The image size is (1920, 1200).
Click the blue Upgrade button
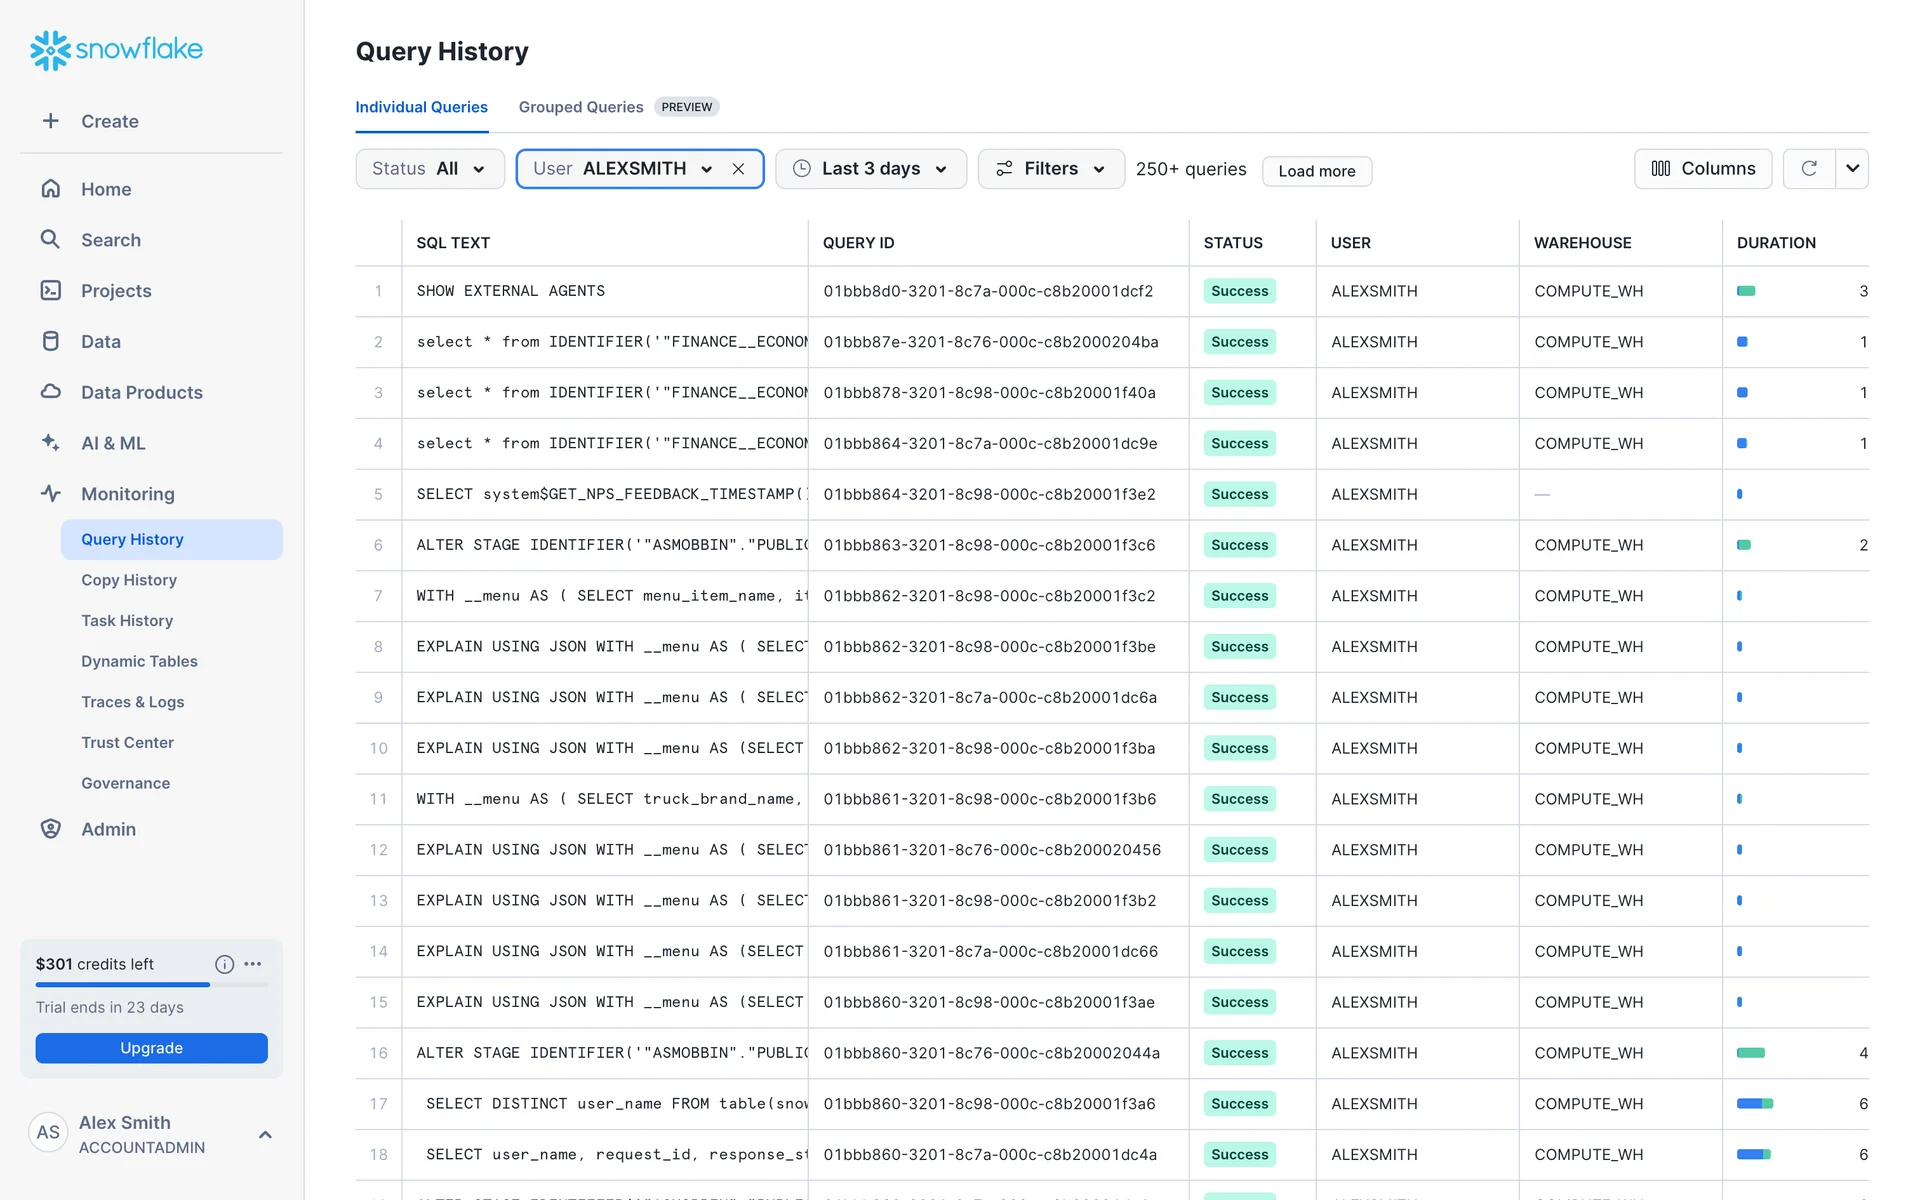pyautogui.click(x=151, y=1048)
